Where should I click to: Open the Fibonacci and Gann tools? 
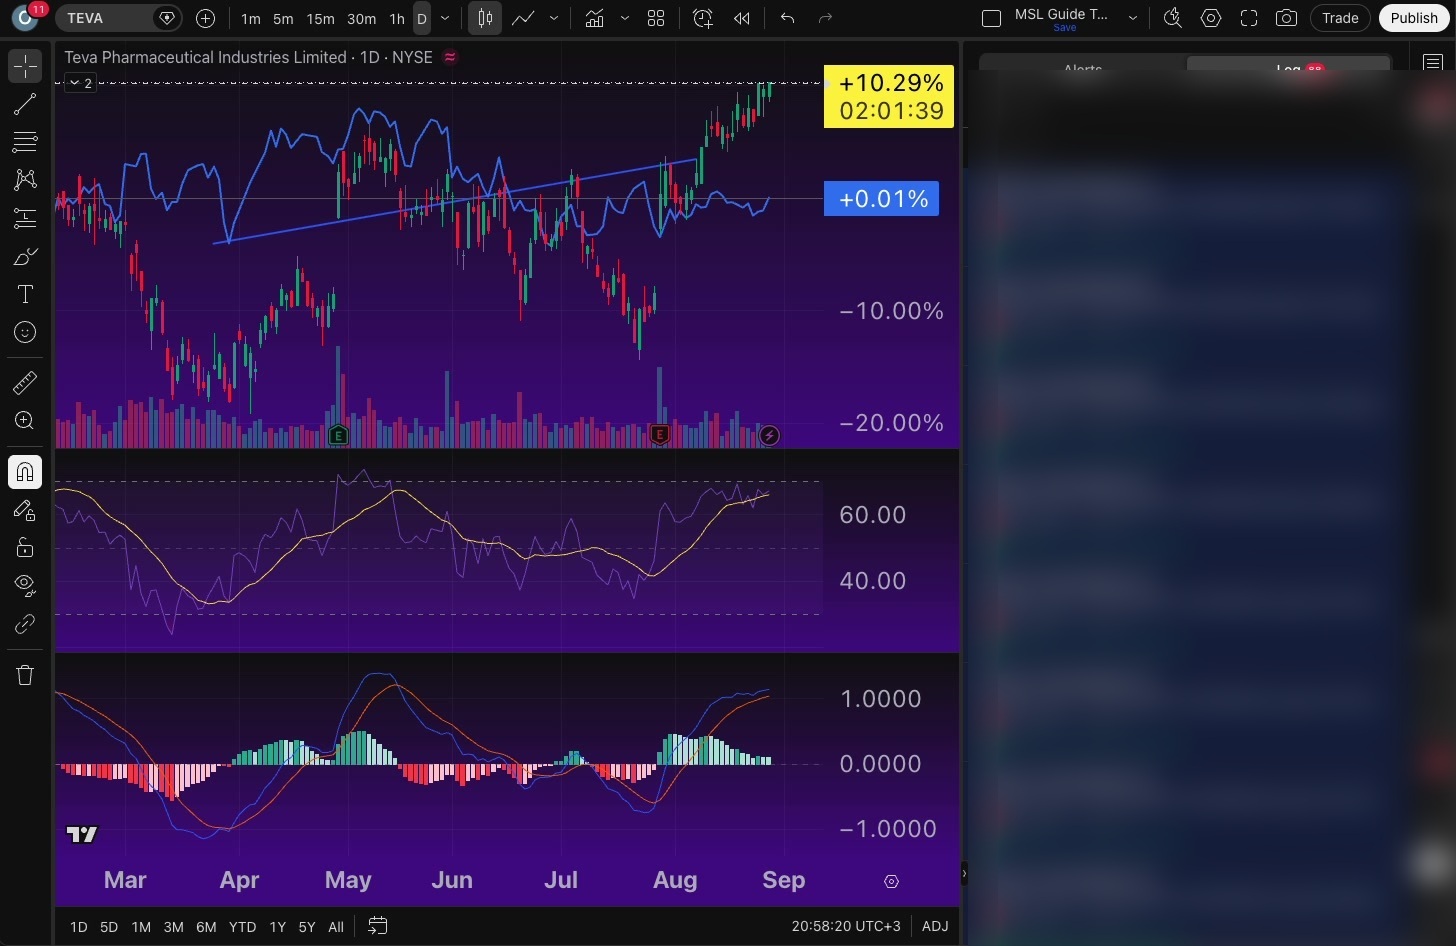25,142
